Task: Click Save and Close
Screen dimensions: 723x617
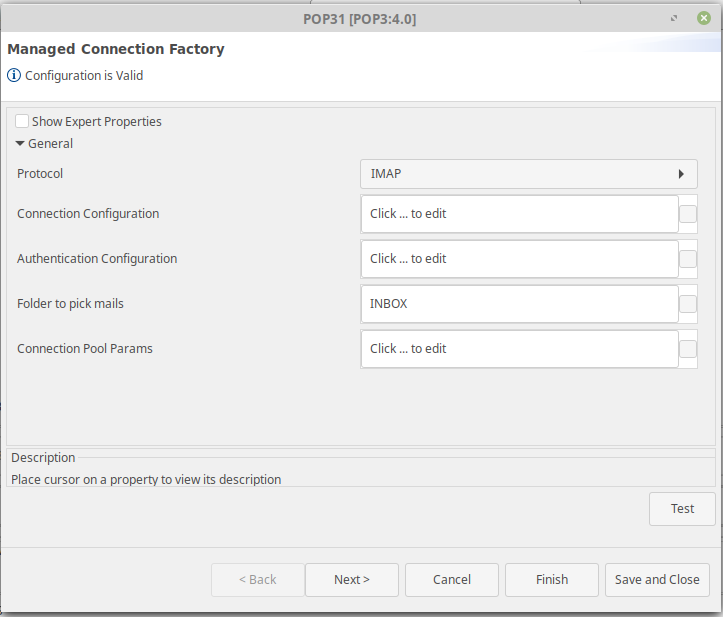Action: [657, 580]
